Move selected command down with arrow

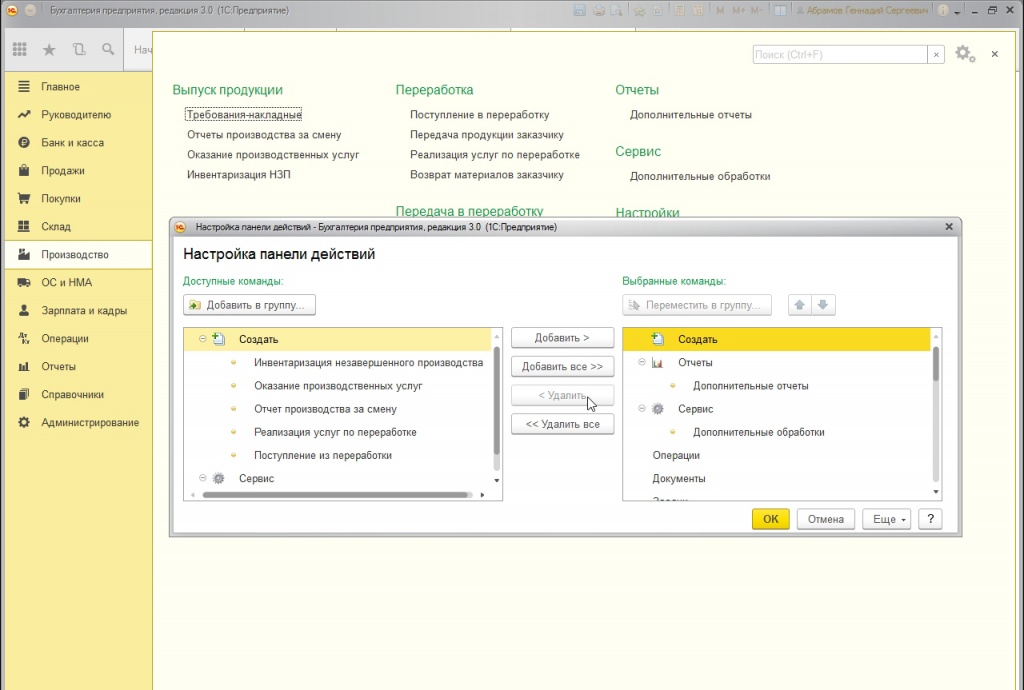[x=823, y=305]
